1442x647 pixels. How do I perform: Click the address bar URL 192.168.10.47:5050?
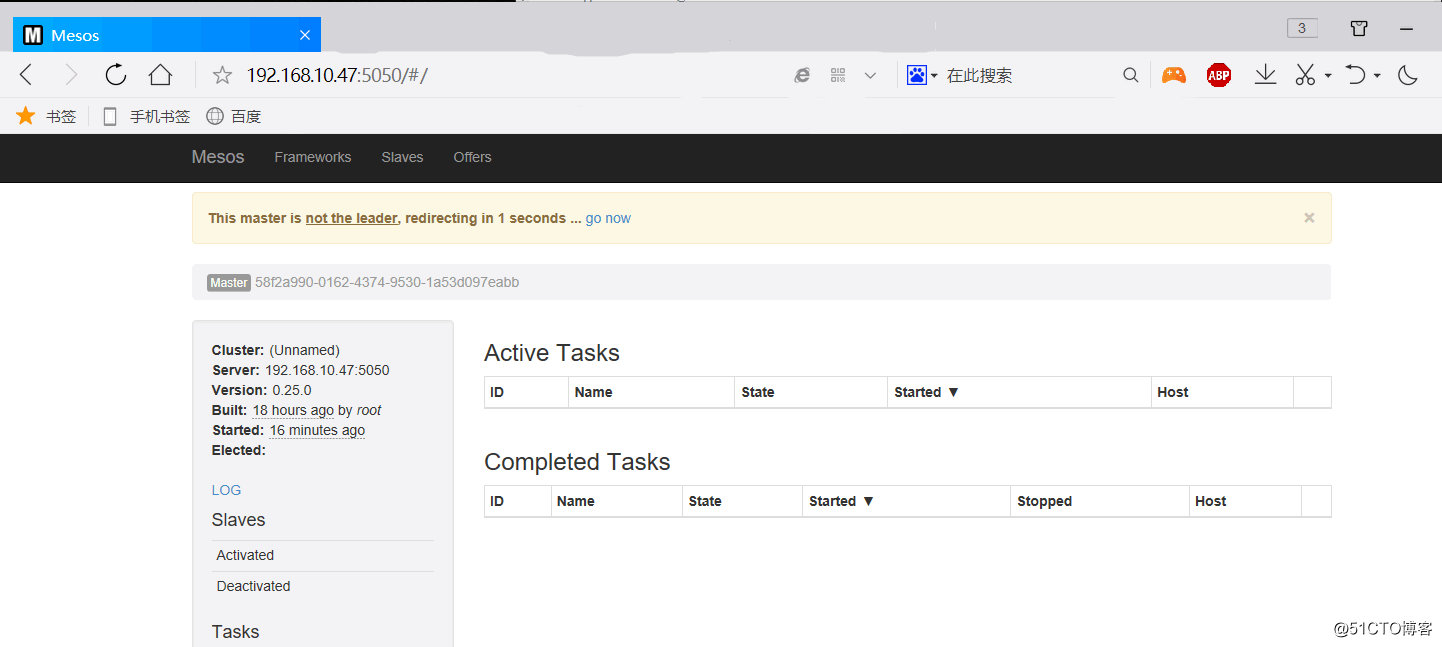(337, 75)
